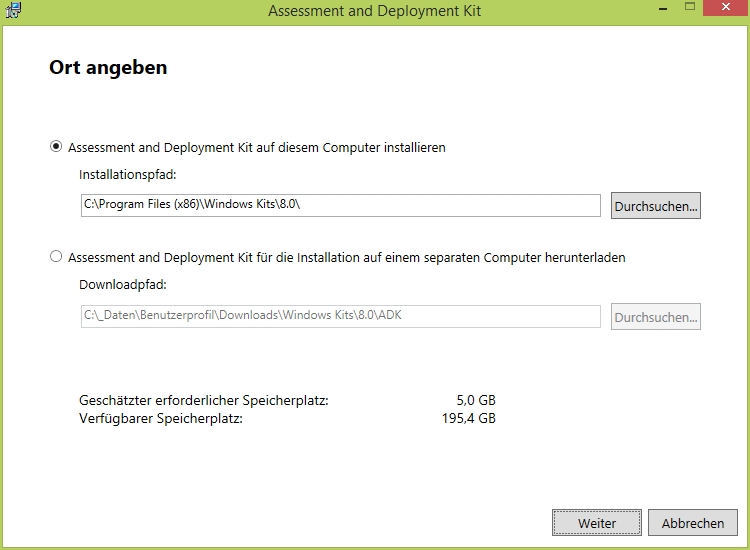Click the Installationspfad text field
750x550 pixels.
pos(341,205)
